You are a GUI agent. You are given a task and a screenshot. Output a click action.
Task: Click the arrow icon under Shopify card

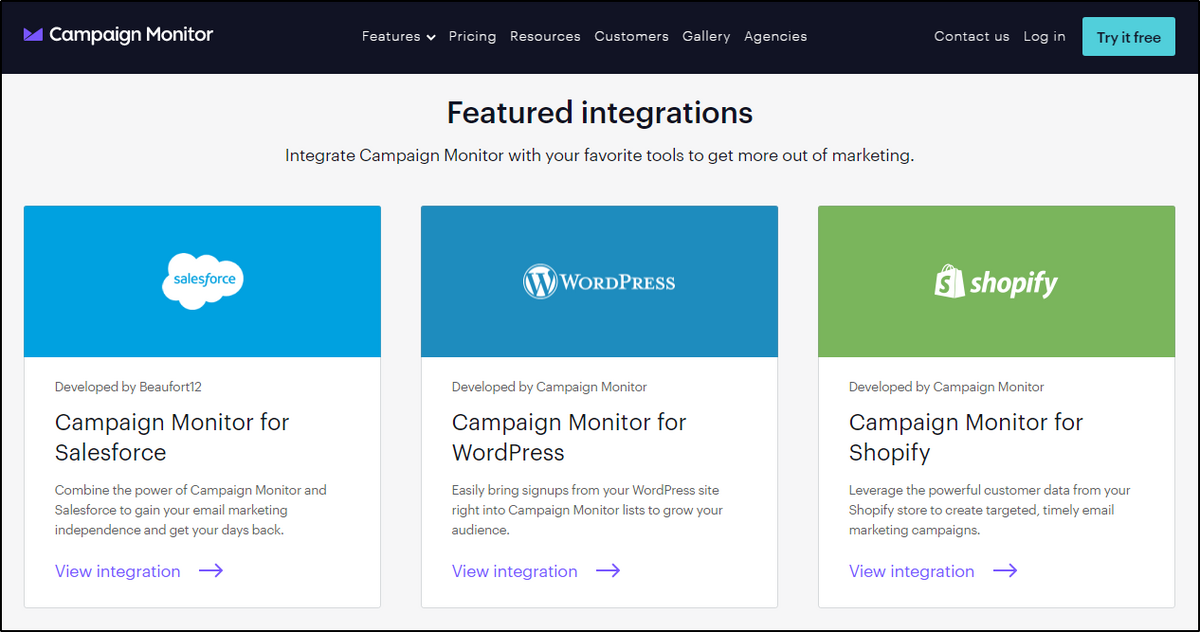[1005, 571]
